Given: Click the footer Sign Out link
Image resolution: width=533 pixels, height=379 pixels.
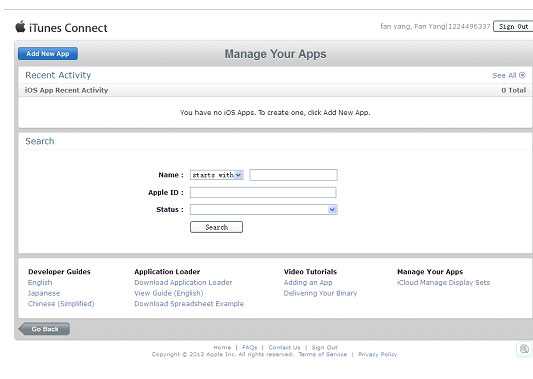Looking at the screenshot, I should click(x=325, y=347).
